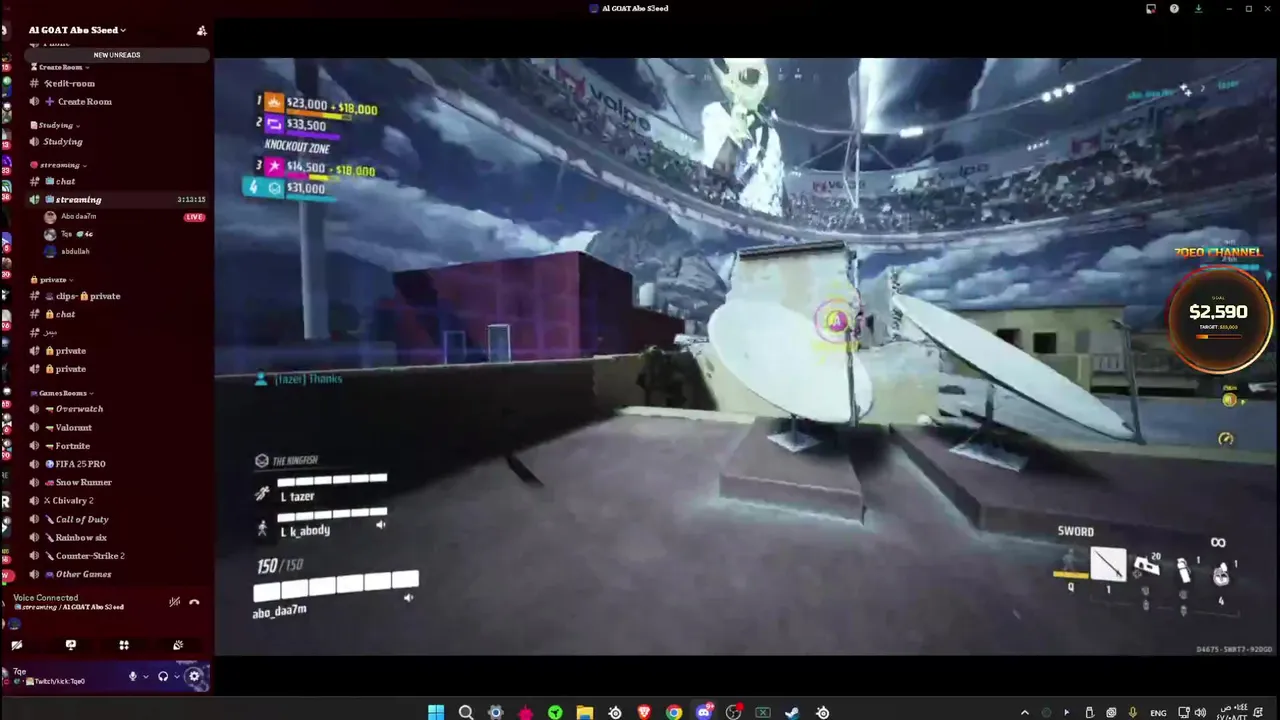Open the Discord help icon in the title bar

(1174, 8)
